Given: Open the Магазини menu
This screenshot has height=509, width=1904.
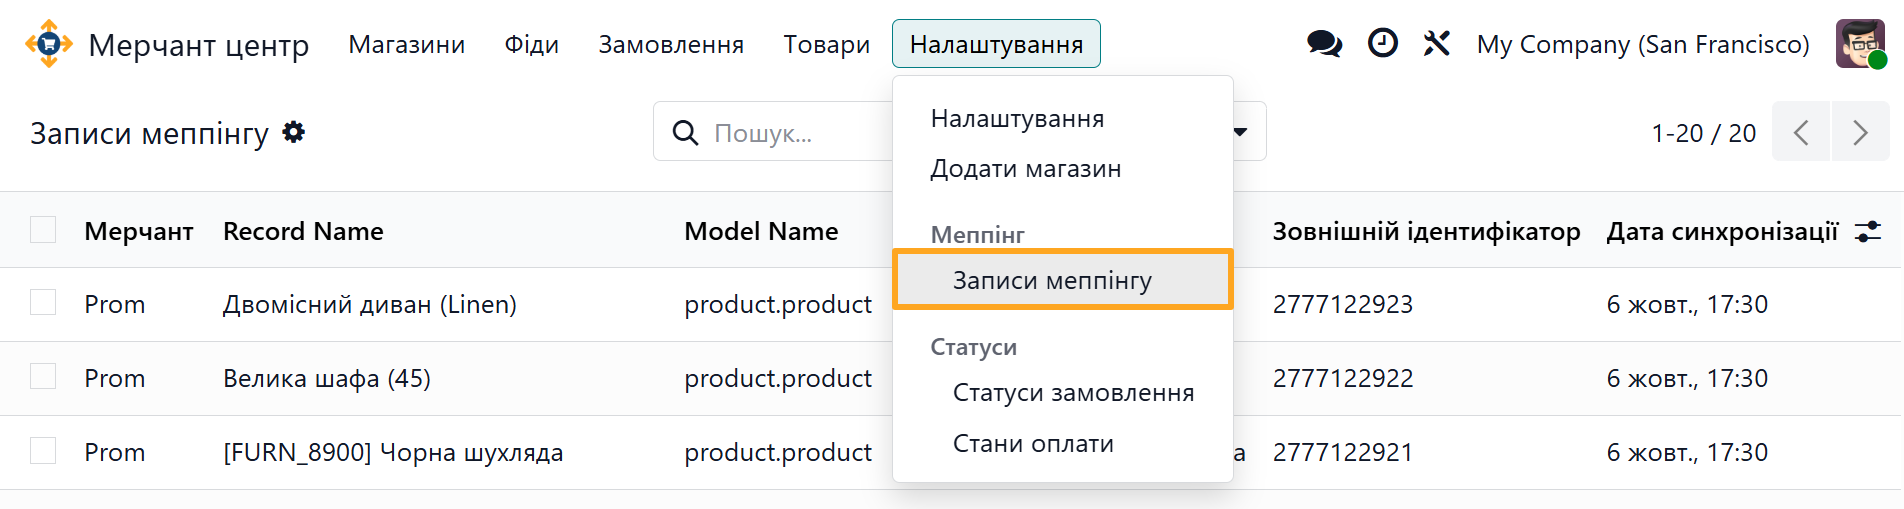Looking at the screenshot, I should click(406, 44).
